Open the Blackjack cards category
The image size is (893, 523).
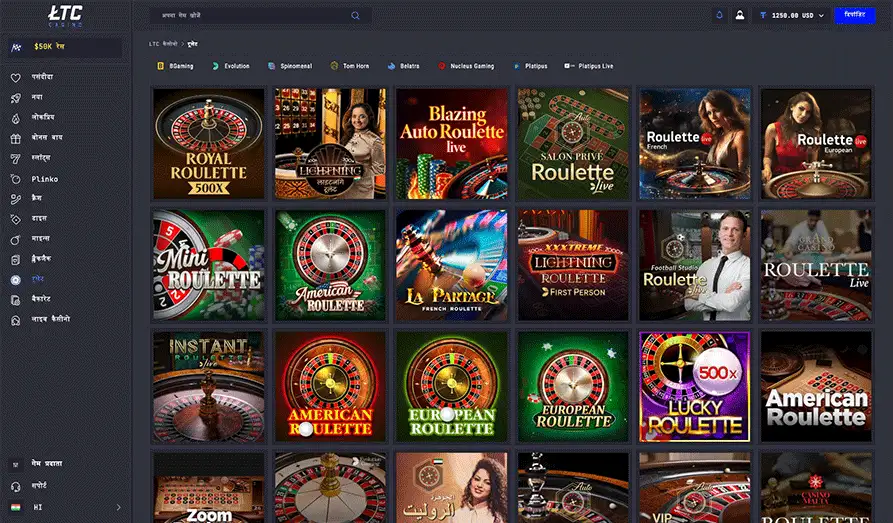[x=32, y=259]
